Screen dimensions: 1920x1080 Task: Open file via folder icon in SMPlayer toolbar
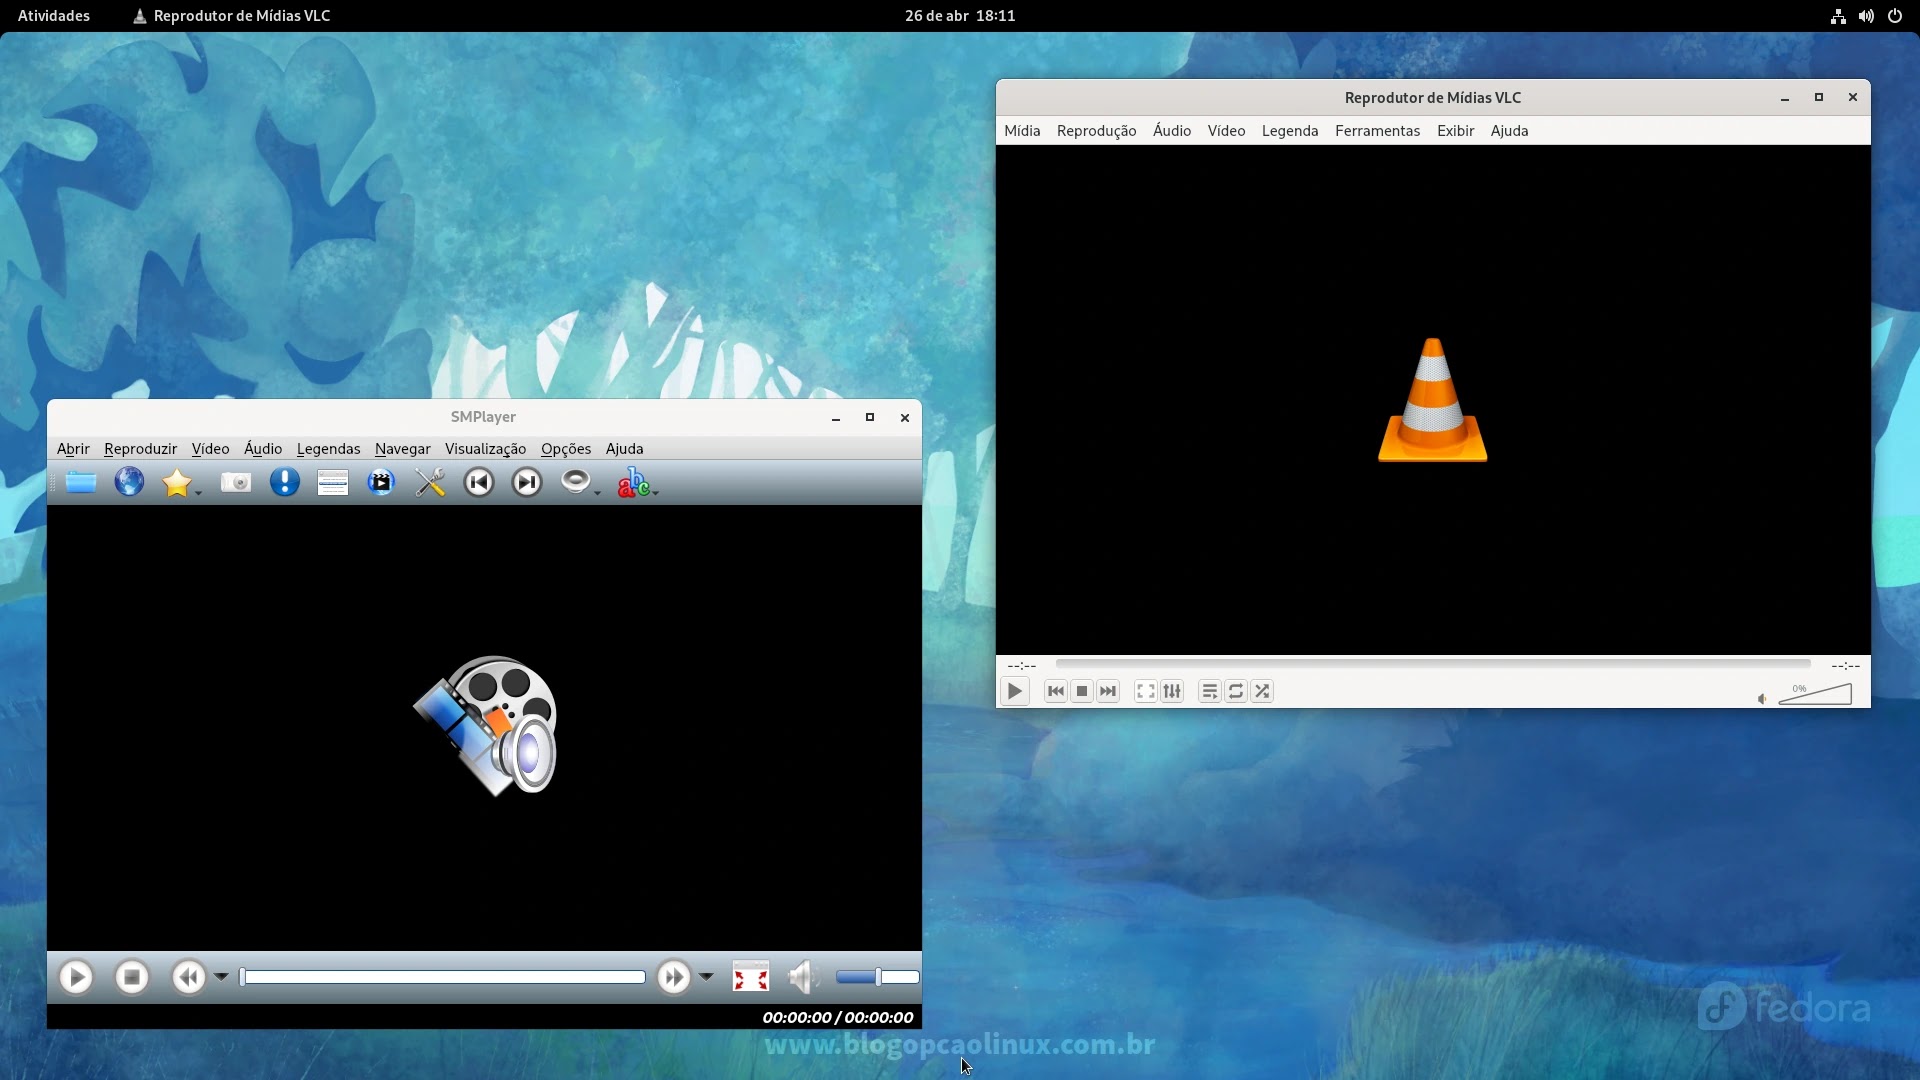click(81, 483)
